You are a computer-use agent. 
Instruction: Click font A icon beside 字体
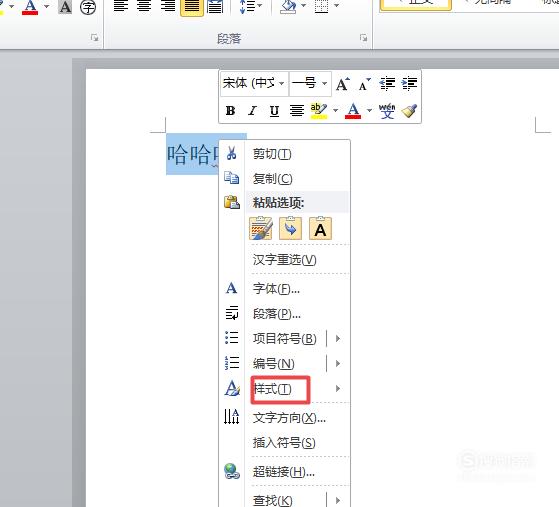[x=231, y=288]
